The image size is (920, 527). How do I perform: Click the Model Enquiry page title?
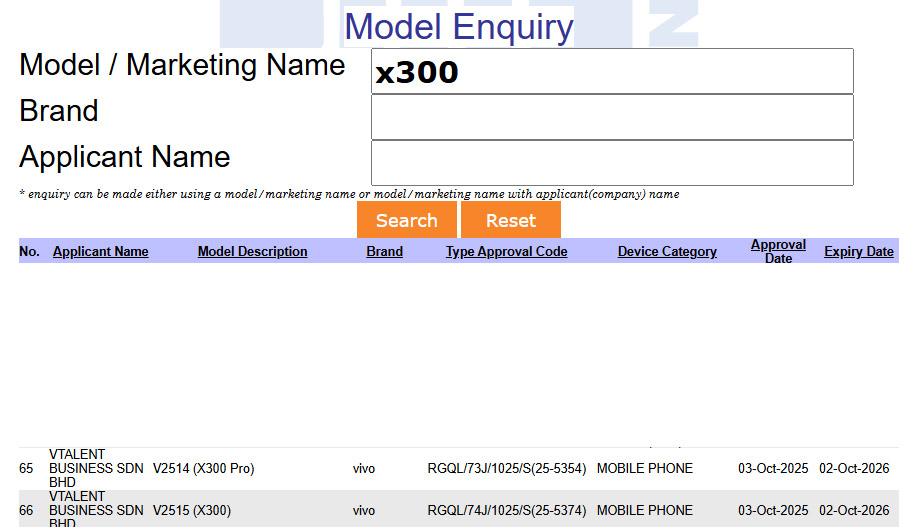click(x=459, y=27)
